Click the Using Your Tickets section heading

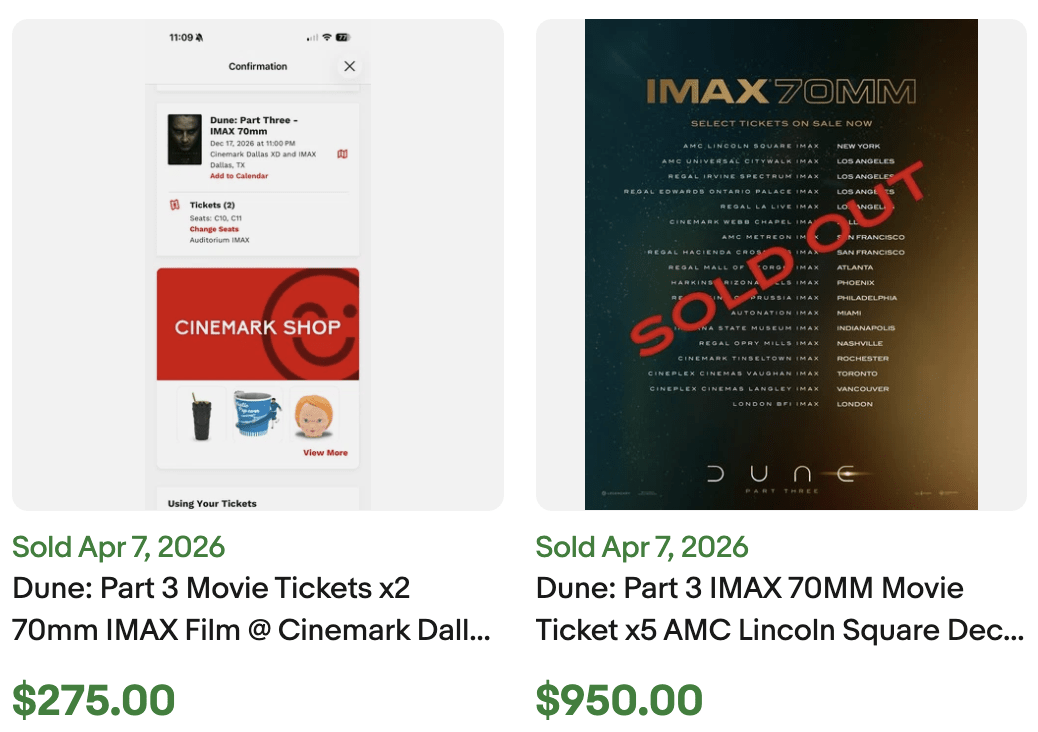(212, 503)
